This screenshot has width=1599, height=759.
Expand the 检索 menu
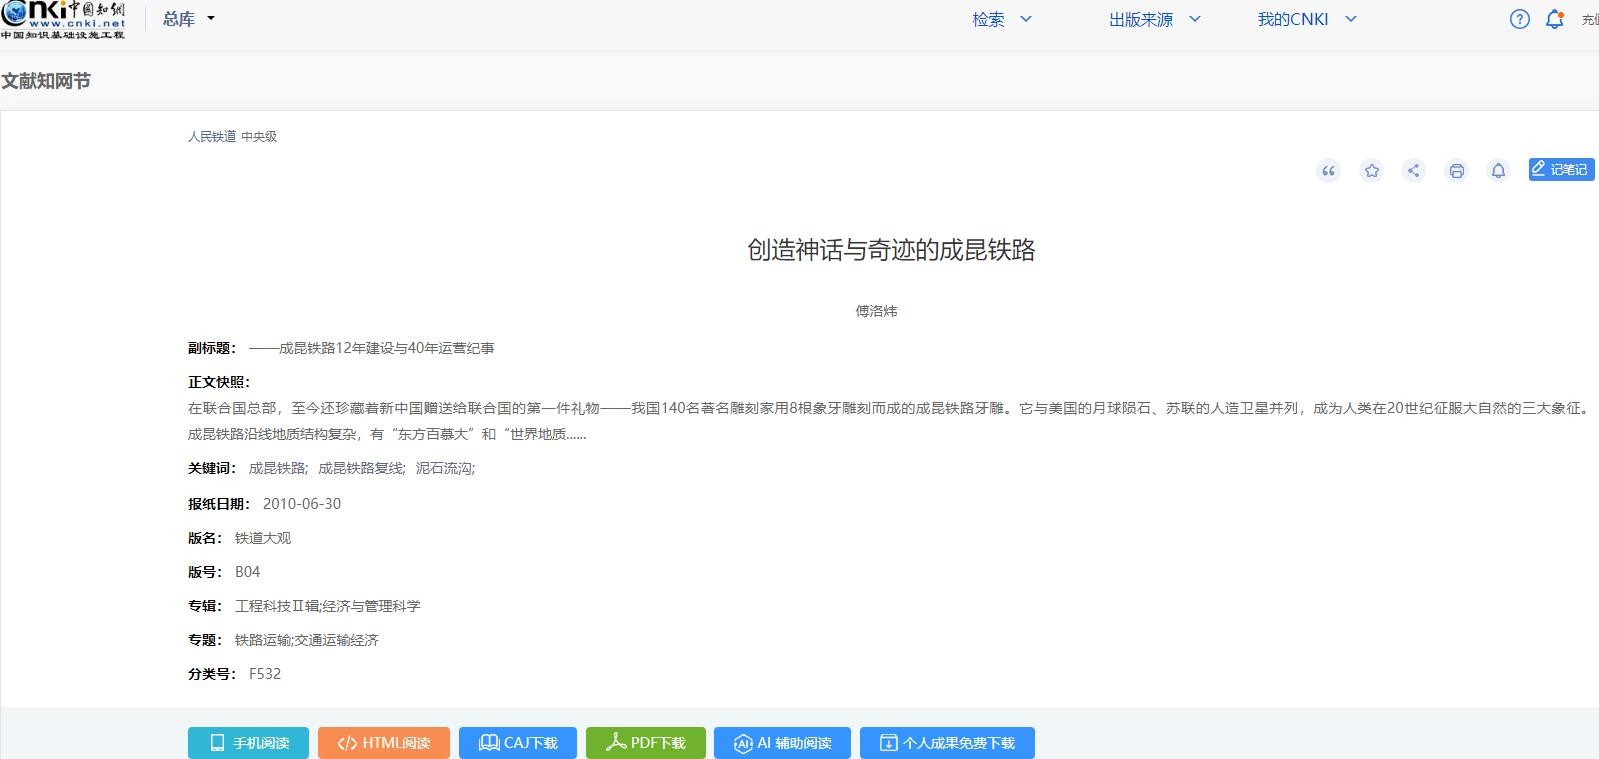click(1001, 19)
